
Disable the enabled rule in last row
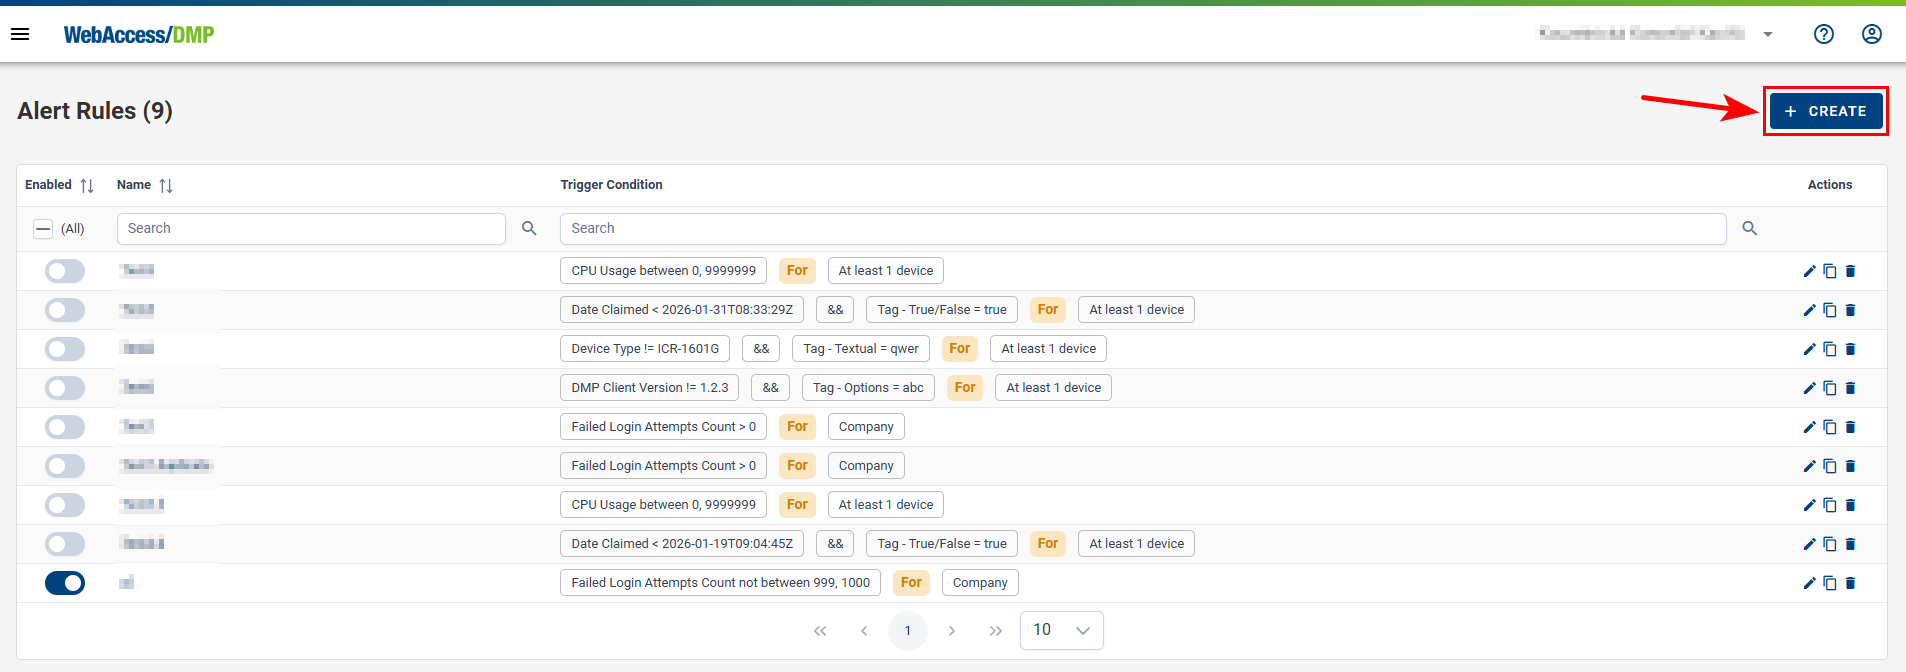[x=65, y=583]
